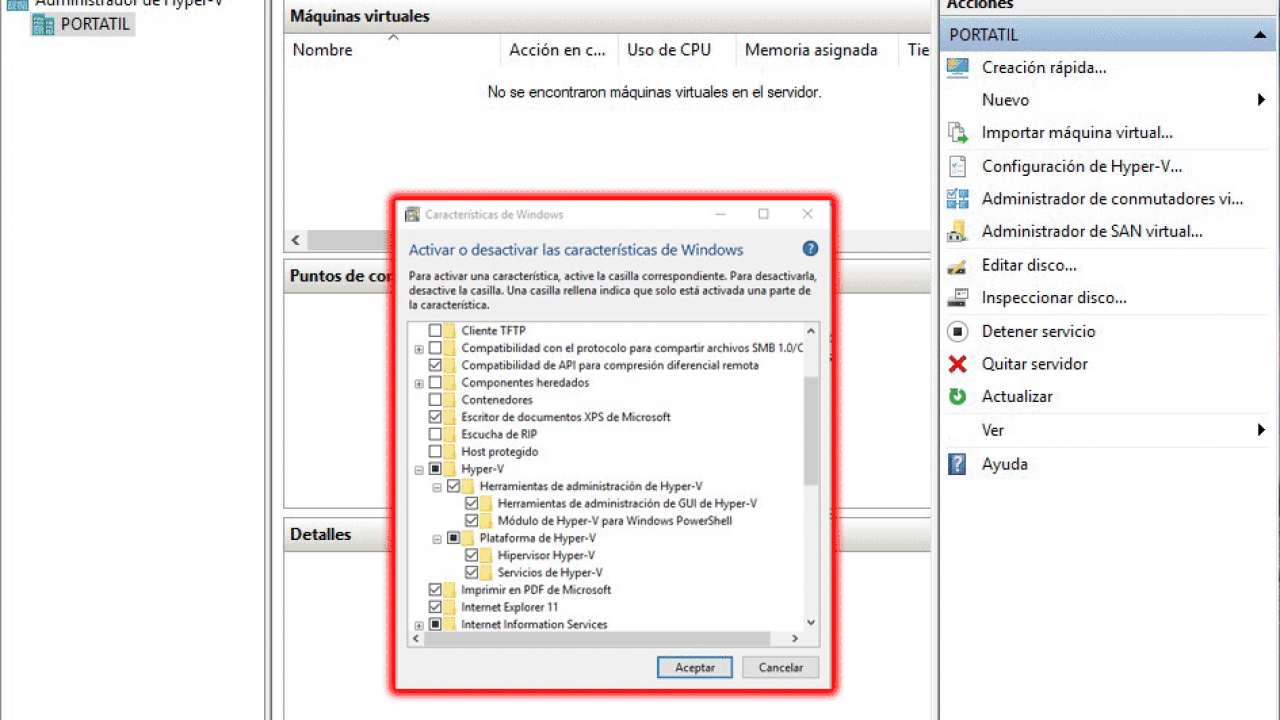Click the folder icon beside Internet Explorer 11
This screenshot has width=1280, height=720.
450,607
